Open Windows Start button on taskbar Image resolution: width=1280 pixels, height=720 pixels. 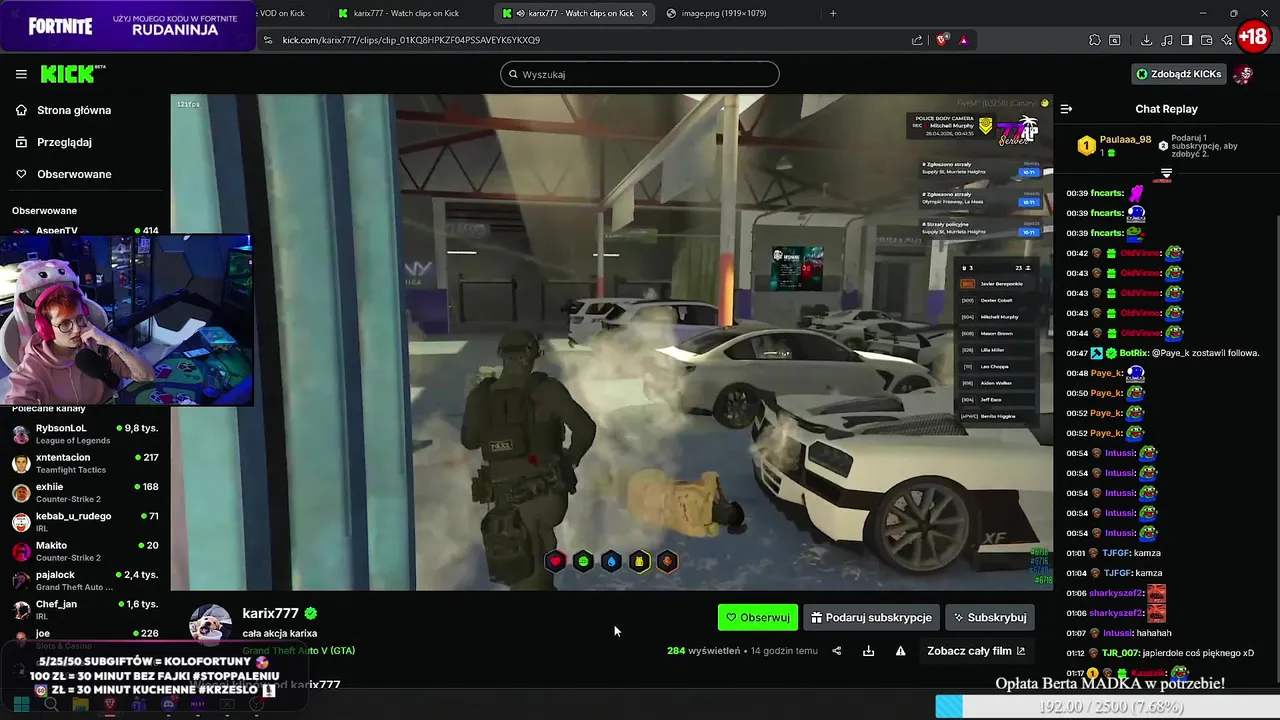click(20, 705)
